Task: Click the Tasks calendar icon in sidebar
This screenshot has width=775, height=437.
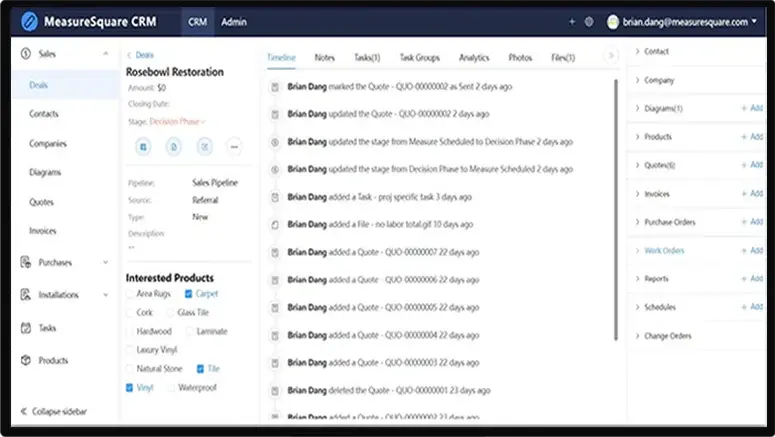Action: [x=26, y=328]
